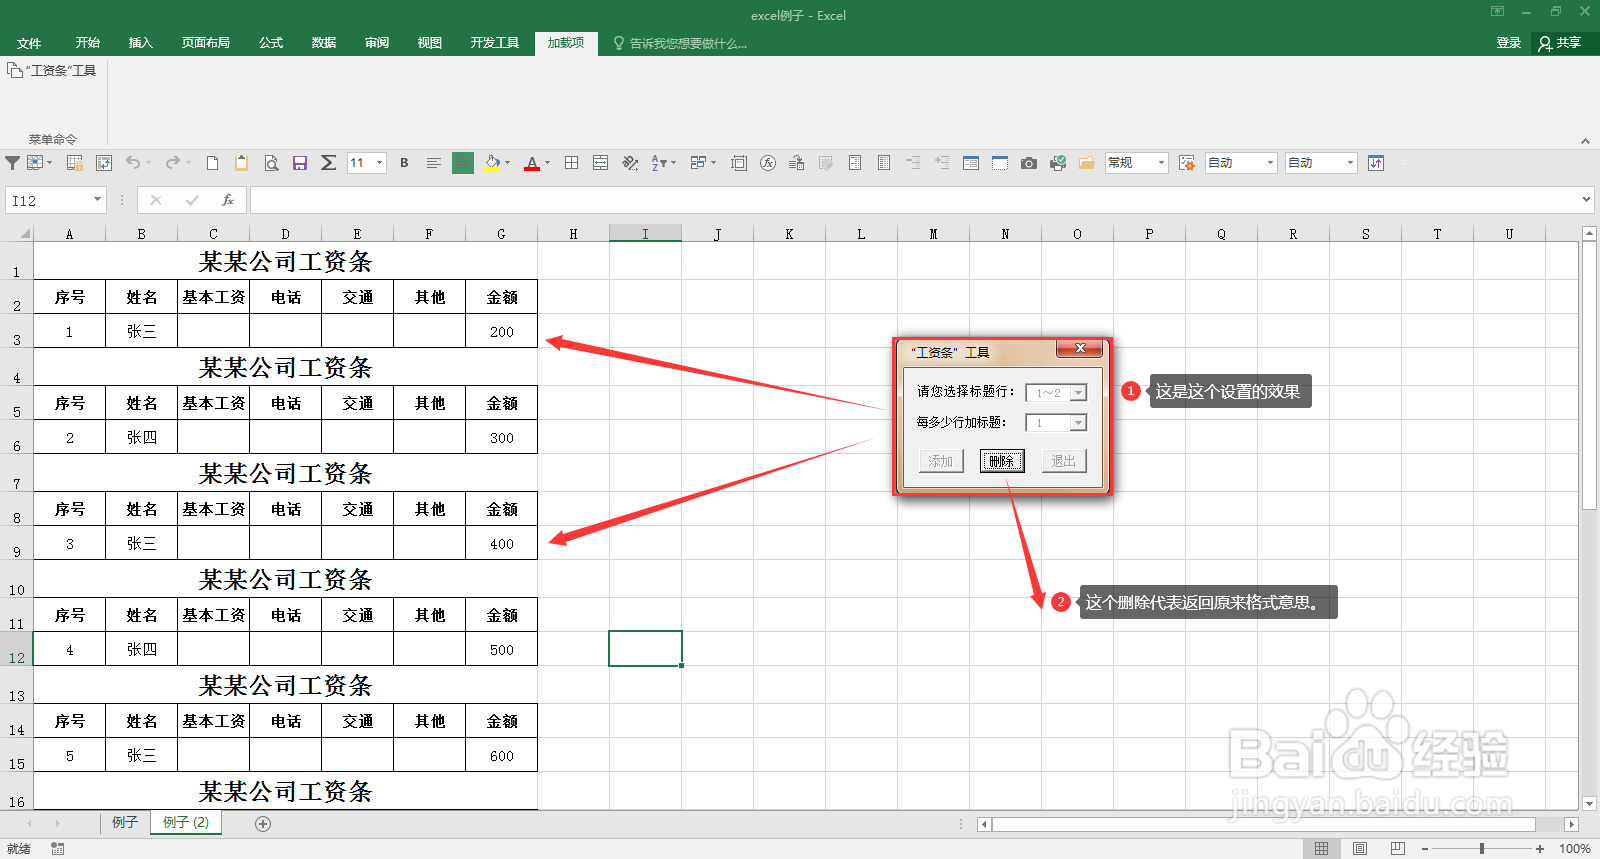
Task: Click the sort A-Z filter icon
Action: point(659,163)
